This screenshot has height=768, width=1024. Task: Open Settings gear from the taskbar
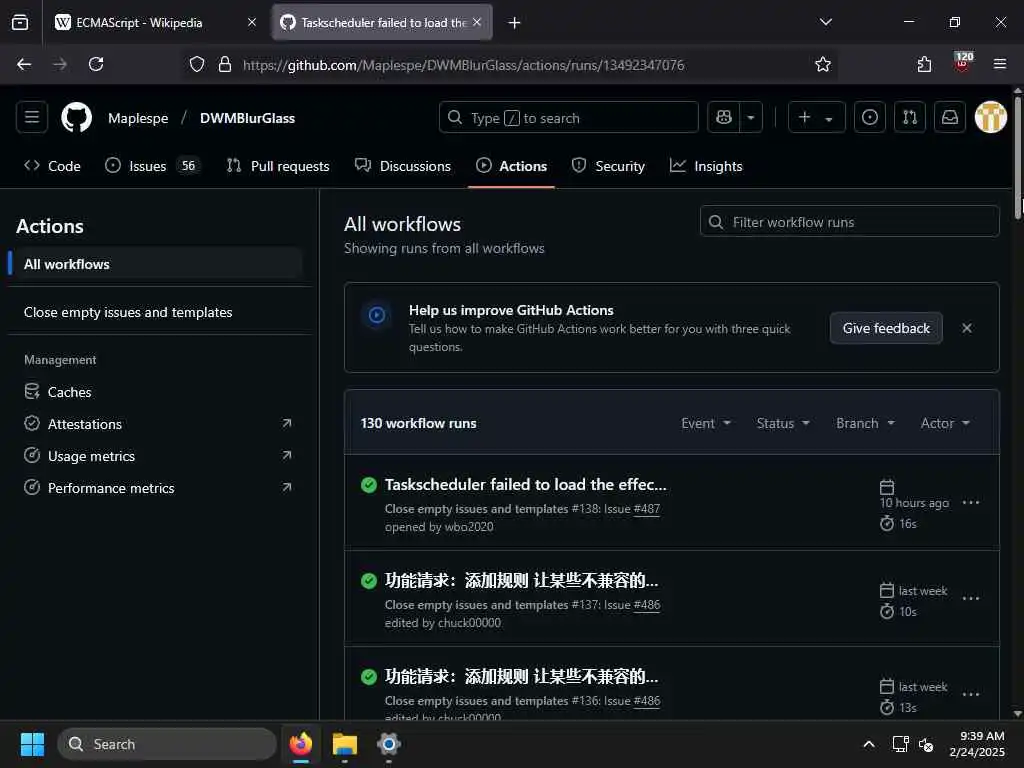tap(389, 744)
